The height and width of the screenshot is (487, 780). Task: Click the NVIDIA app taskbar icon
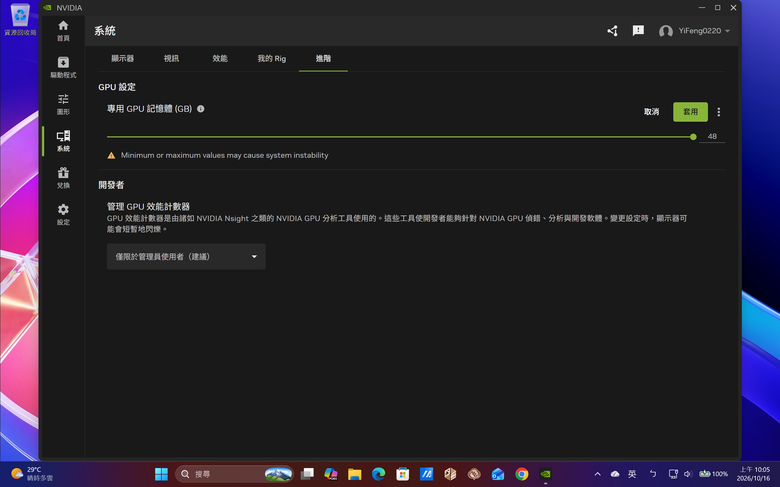coord(546,474)
